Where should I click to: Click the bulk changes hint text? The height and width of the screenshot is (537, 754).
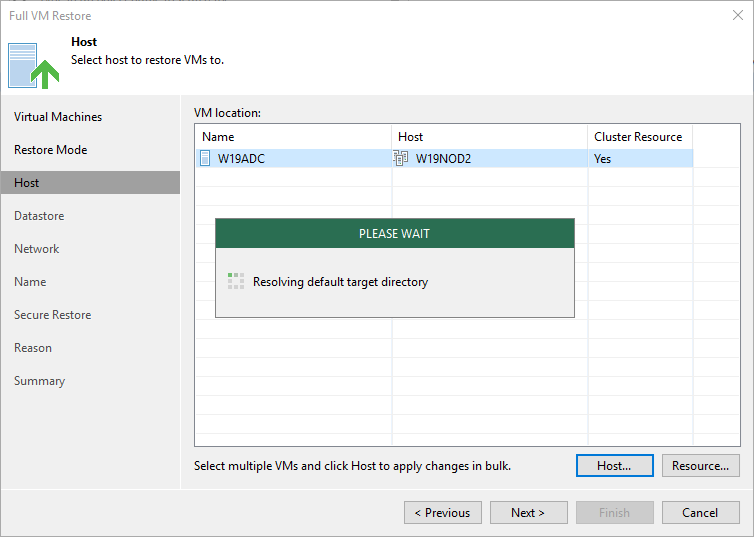pos(352,466)
